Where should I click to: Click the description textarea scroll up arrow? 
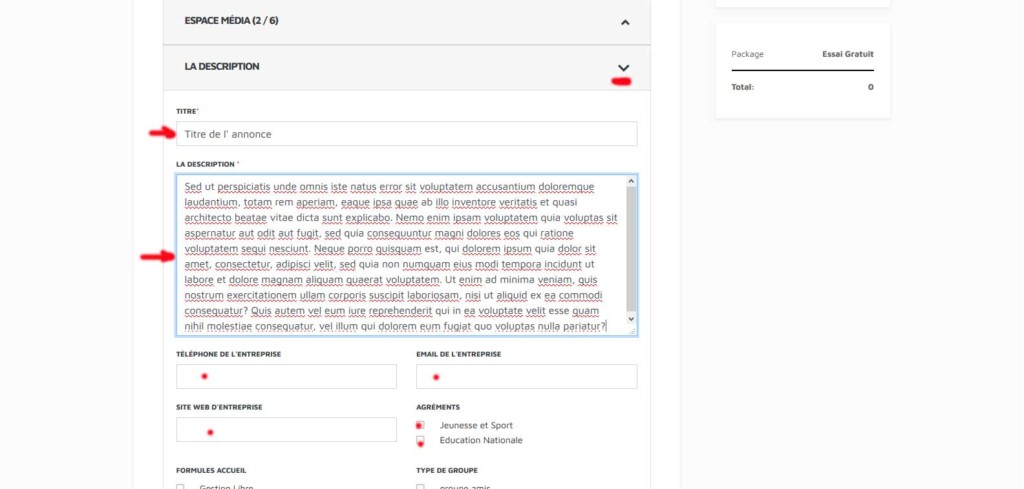pos(631,181)
